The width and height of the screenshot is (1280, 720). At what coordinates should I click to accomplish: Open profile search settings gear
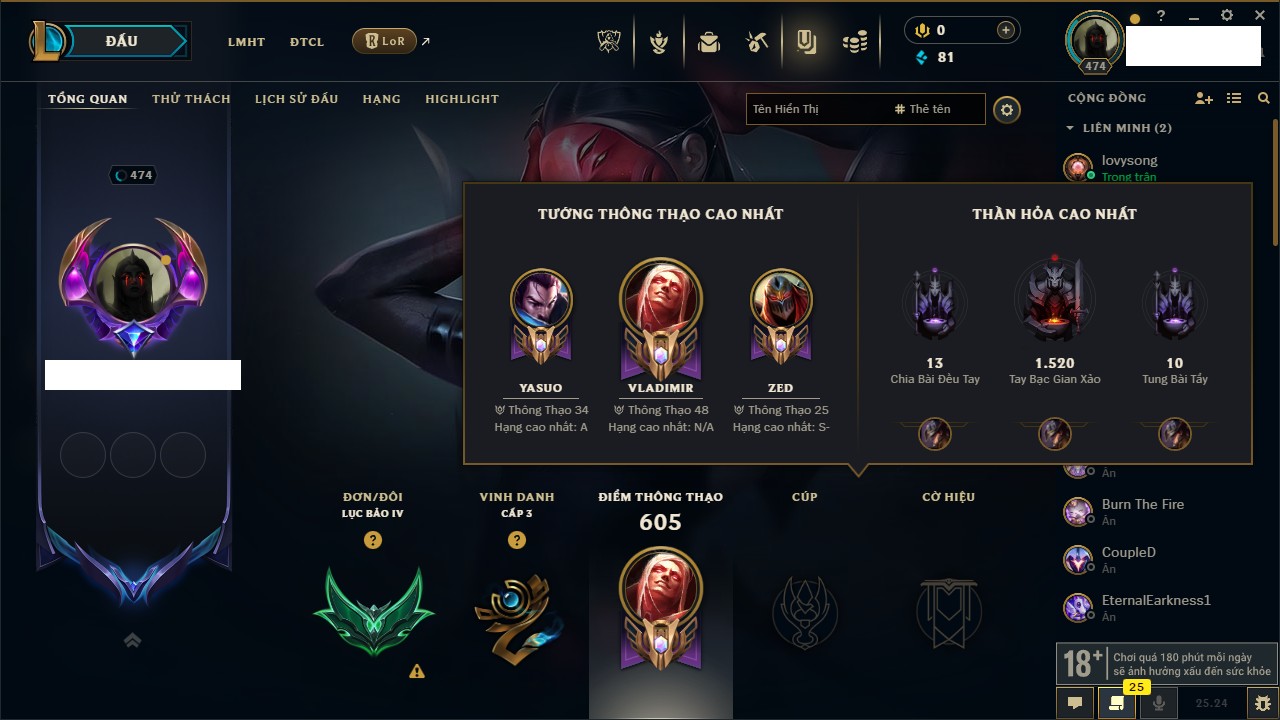[1007, 109]
